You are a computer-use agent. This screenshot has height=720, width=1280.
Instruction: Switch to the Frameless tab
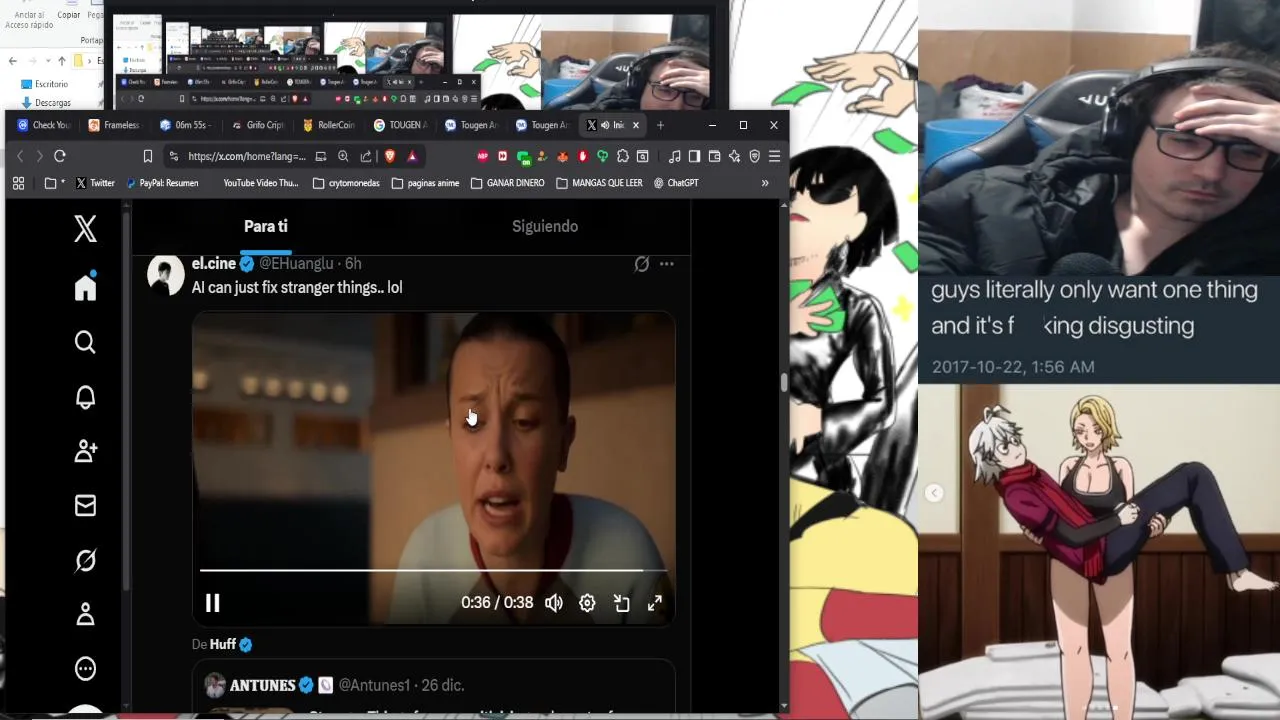coord(114,125)
